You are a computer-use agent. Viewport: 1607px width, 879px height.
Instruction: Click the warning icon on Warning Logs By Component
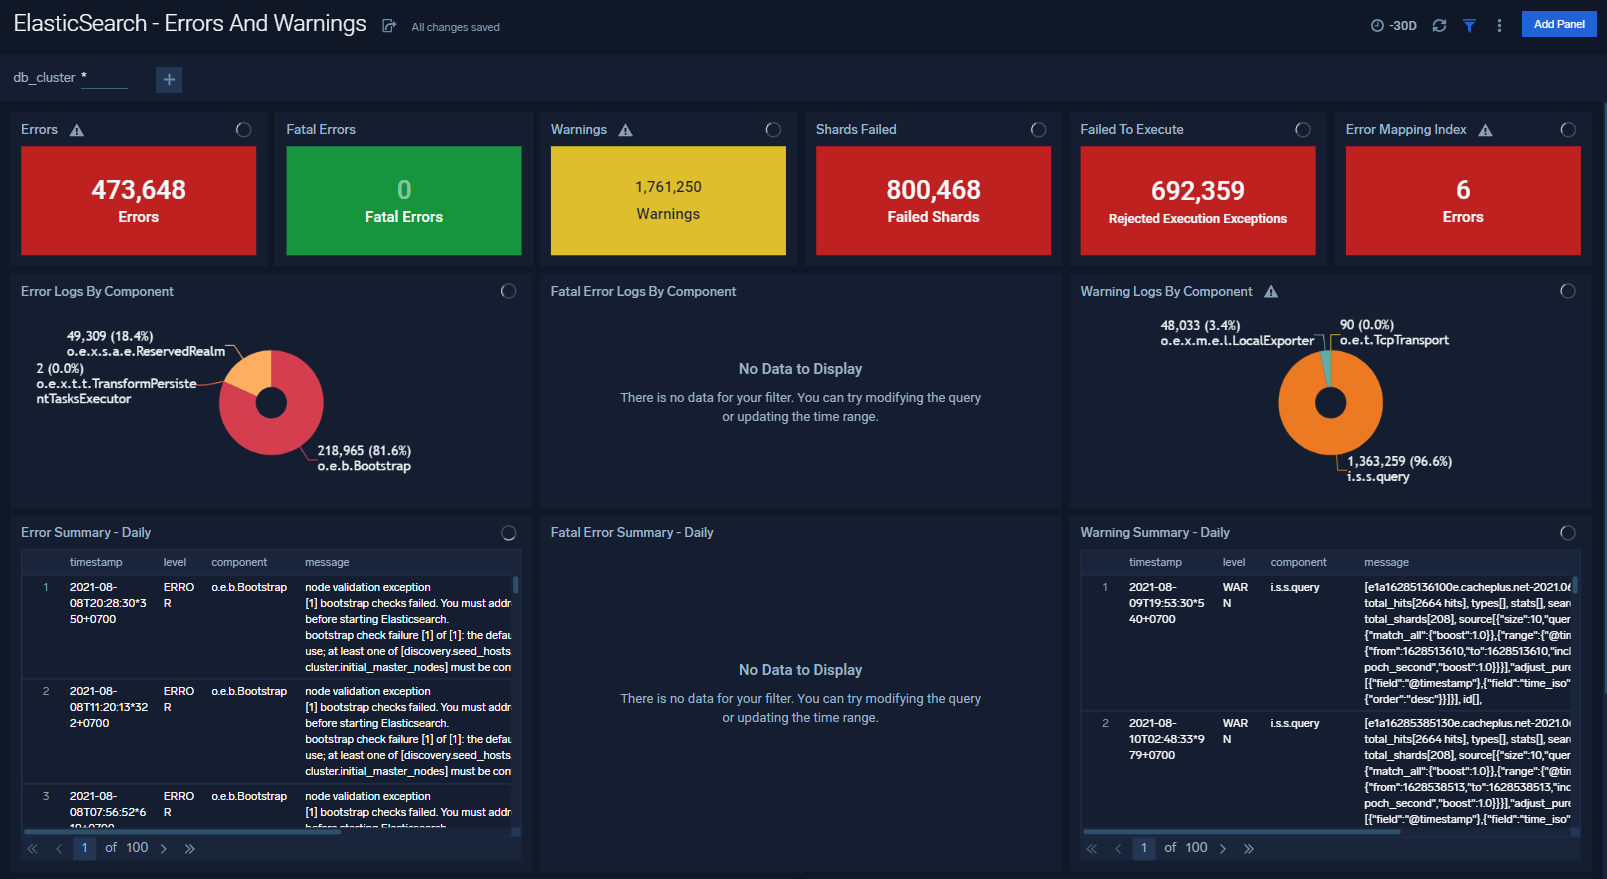pyautogui.click(x=1271, y=292)
